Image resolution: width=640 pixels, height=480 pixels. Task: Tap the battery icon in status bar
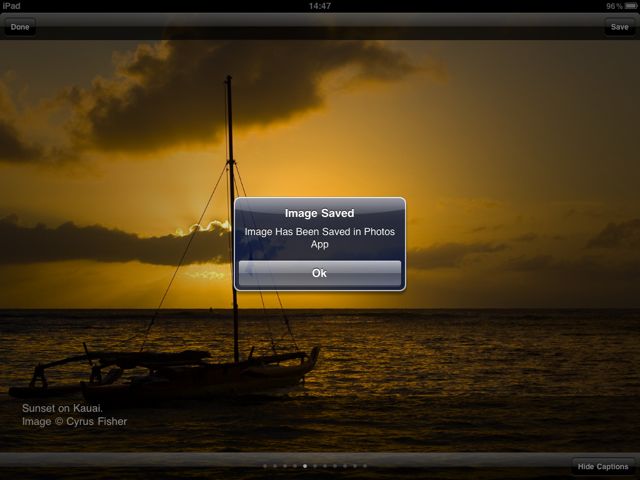coord(631,6)
